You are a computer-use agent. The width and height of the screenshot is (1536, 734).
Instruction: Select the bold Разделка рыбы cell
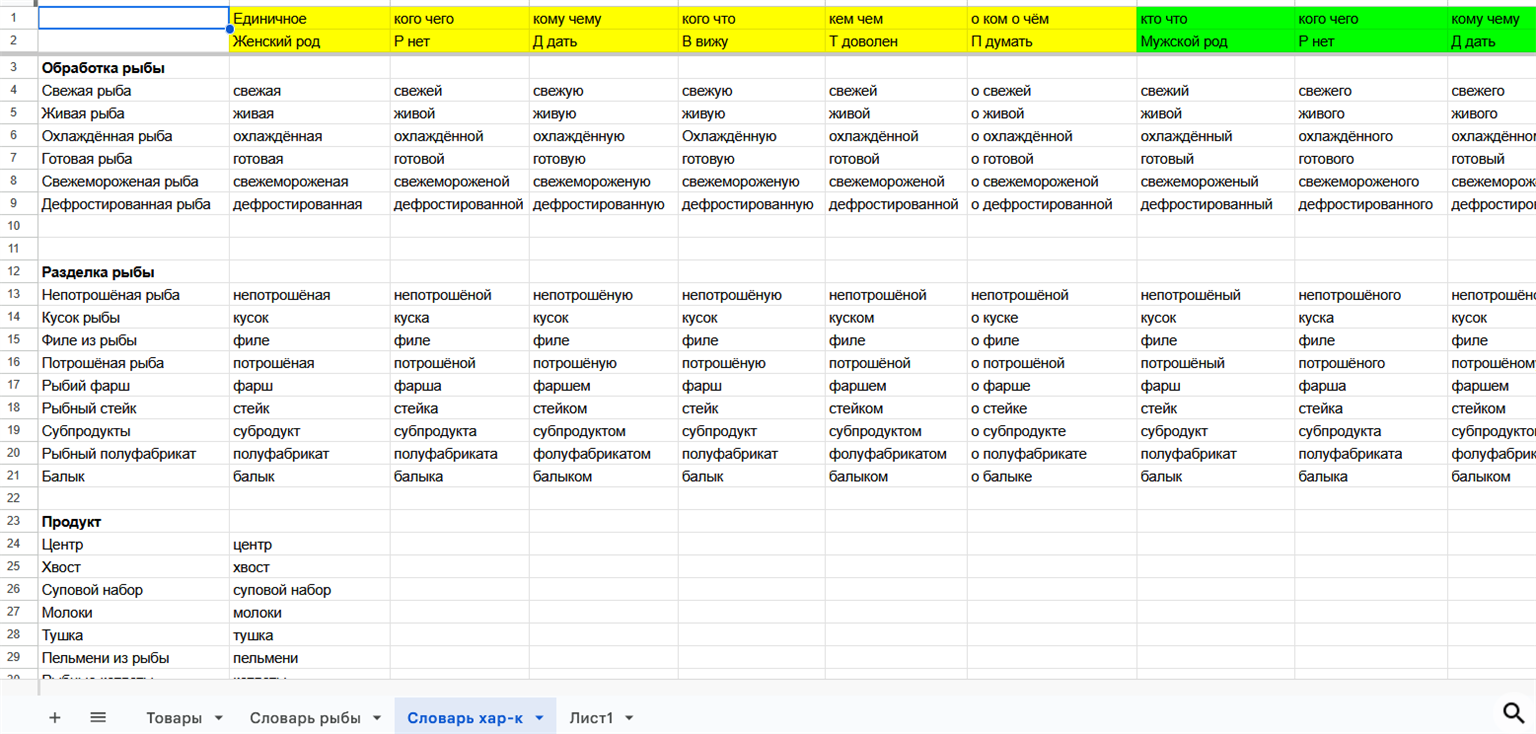coord(133,272)
